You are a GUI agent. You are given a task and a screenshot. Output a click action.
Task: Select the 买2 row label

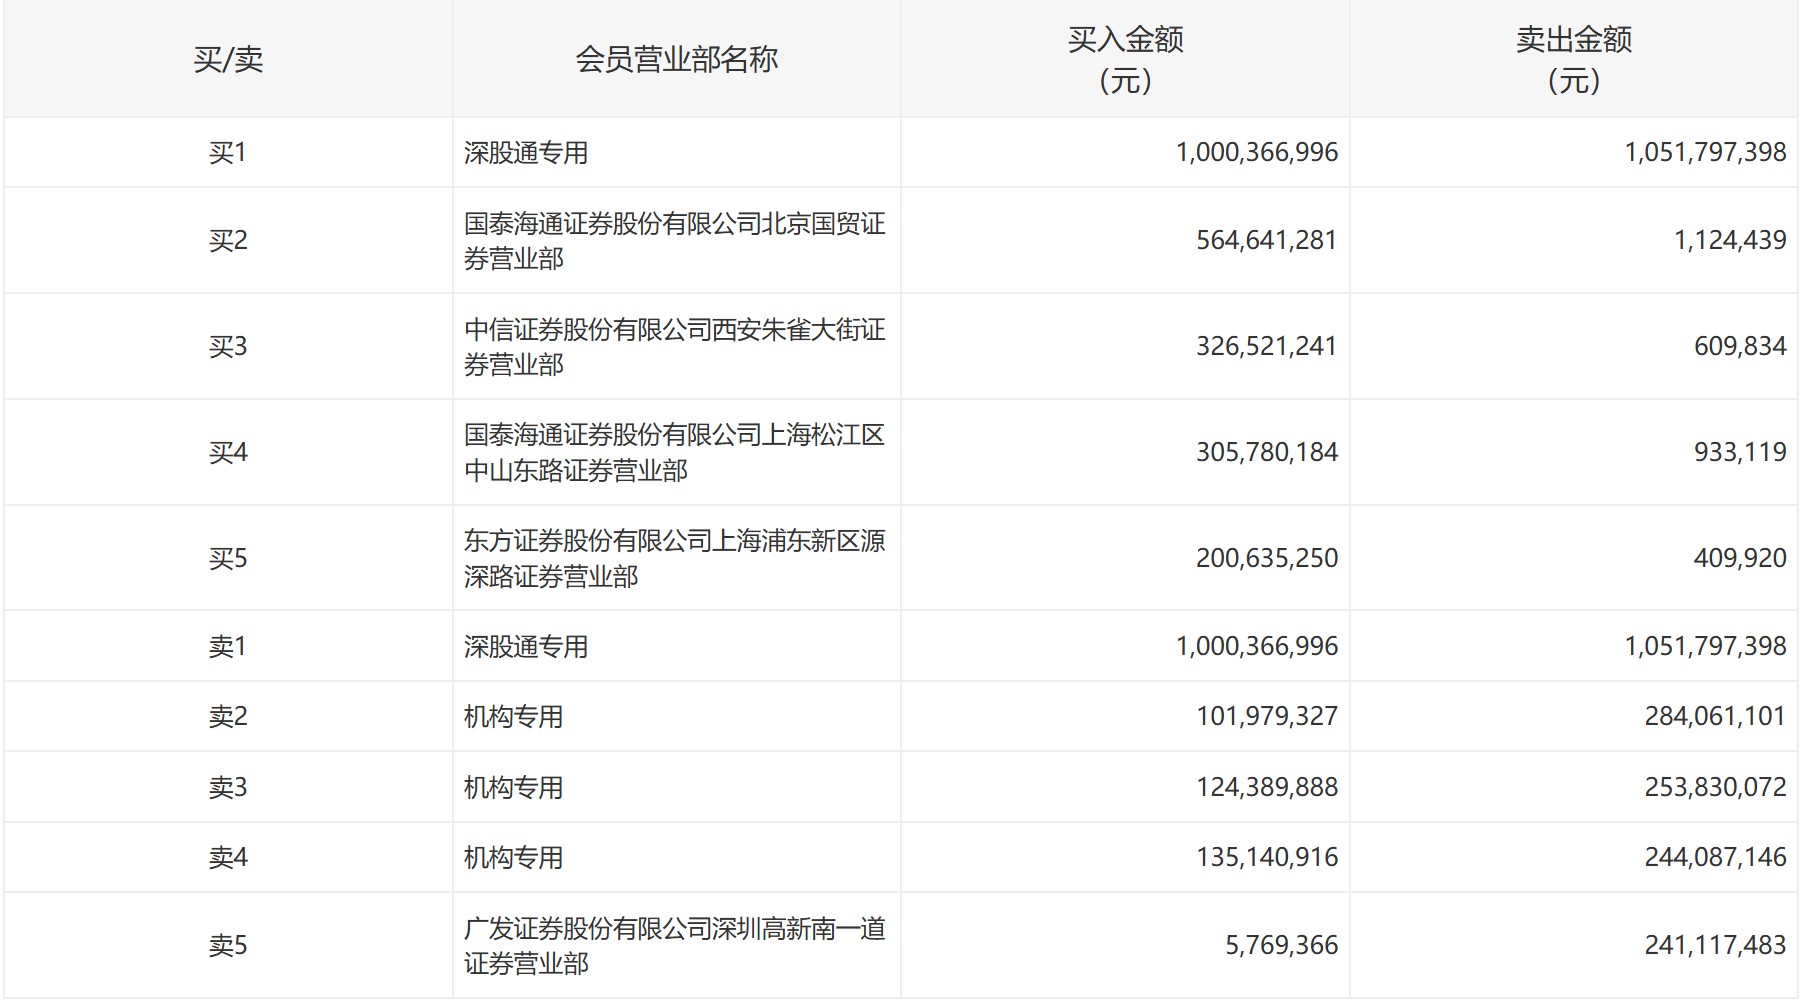click(x=228, y=240)
